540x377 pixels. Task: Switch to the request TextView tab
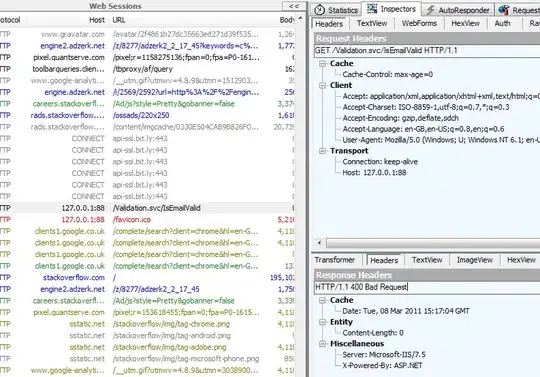372,23
